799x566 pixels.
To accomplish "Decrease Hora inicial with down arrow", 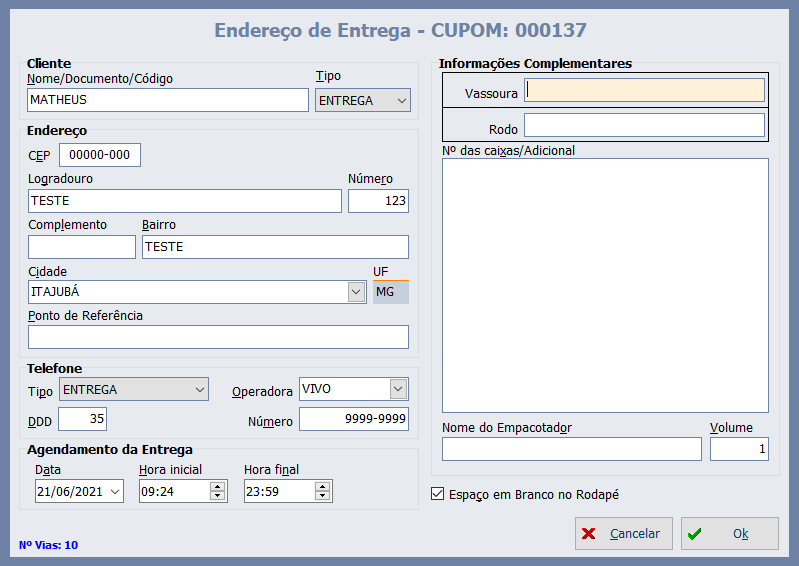I will [x=217, y=496].
